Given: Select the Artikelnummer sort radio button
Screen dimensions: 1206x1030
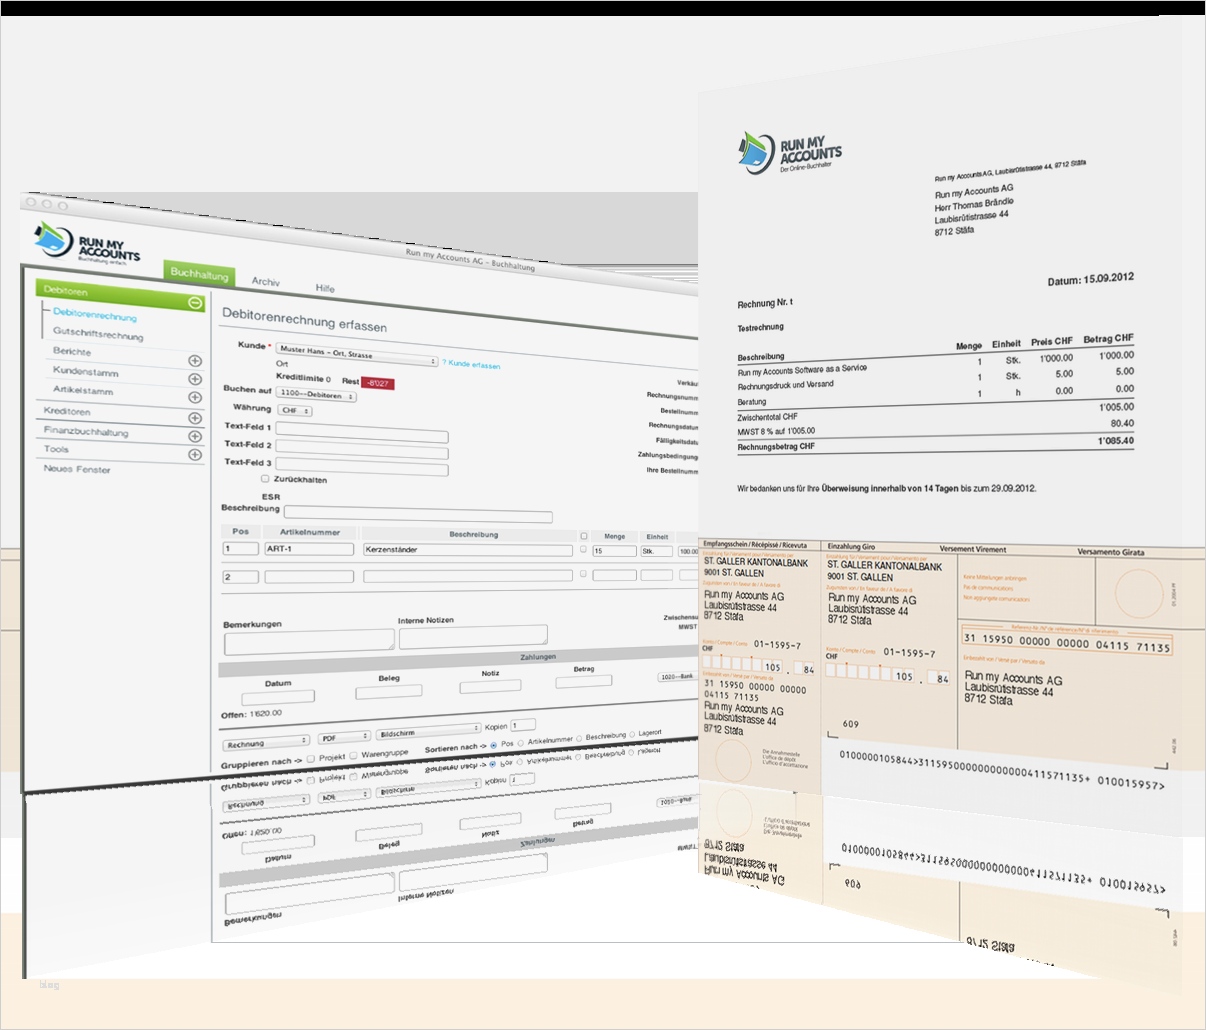Looking at the screenshot, I should [x=520, y=743].
